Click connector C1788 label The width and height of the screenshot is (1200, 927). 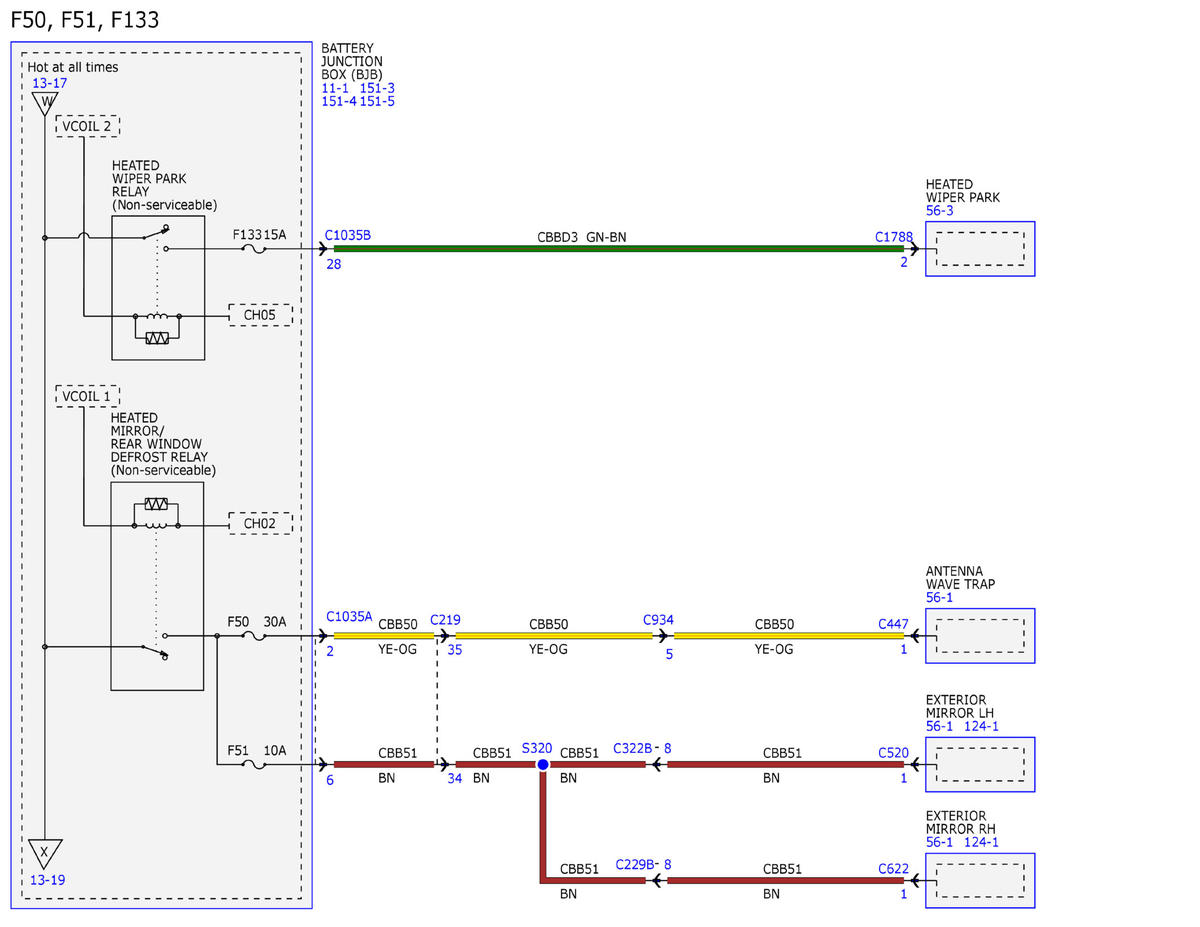click(895, 237)
